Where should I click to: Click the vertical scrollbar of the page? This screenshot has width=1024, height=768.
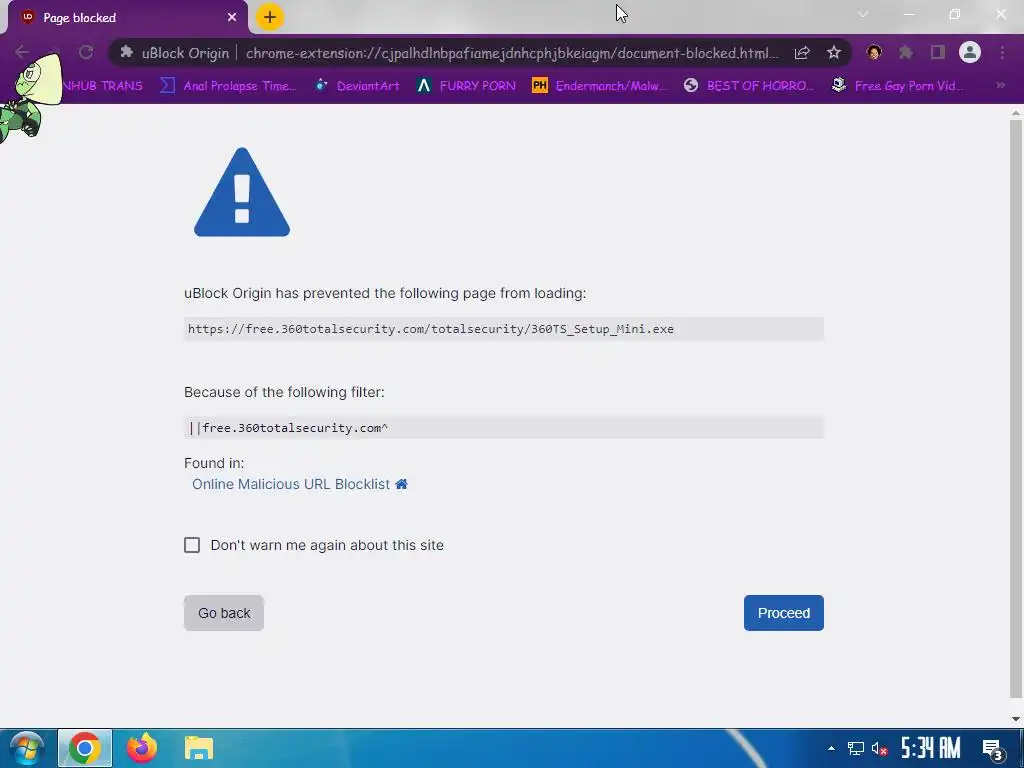coord(1016,408)
